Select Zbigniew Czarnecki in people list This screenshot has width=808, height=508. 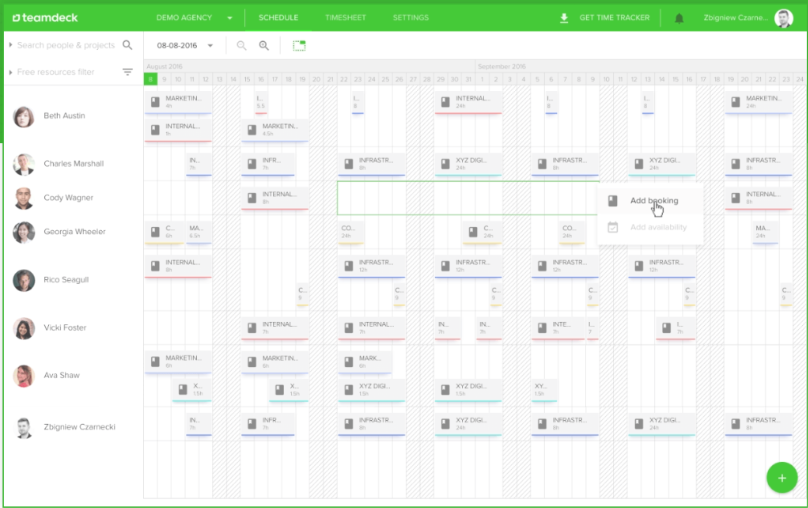click(x=79, y=427)
